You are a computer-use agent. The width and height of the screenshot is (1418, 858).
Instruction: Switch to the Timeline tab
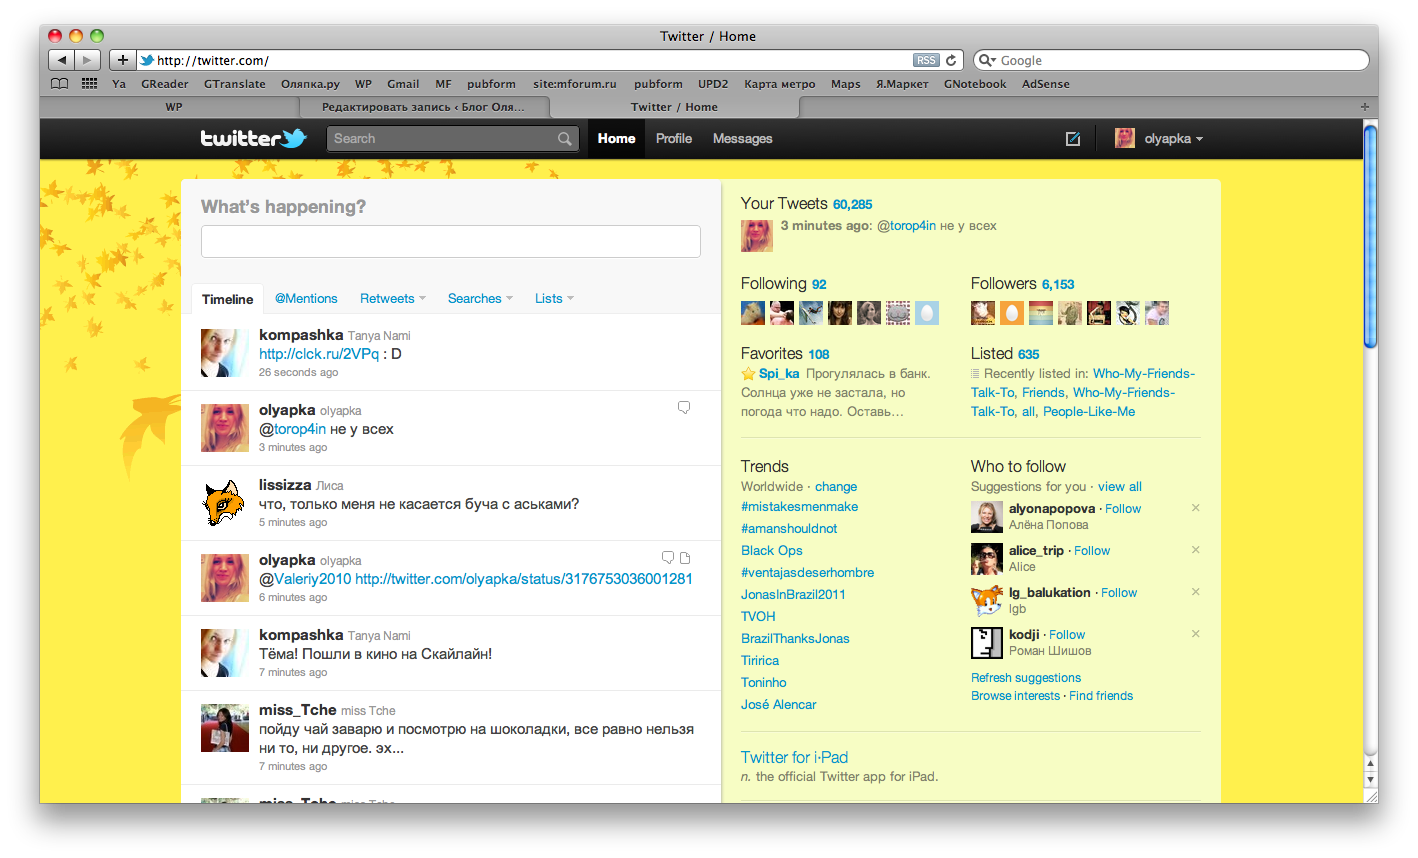click(228, 299)
